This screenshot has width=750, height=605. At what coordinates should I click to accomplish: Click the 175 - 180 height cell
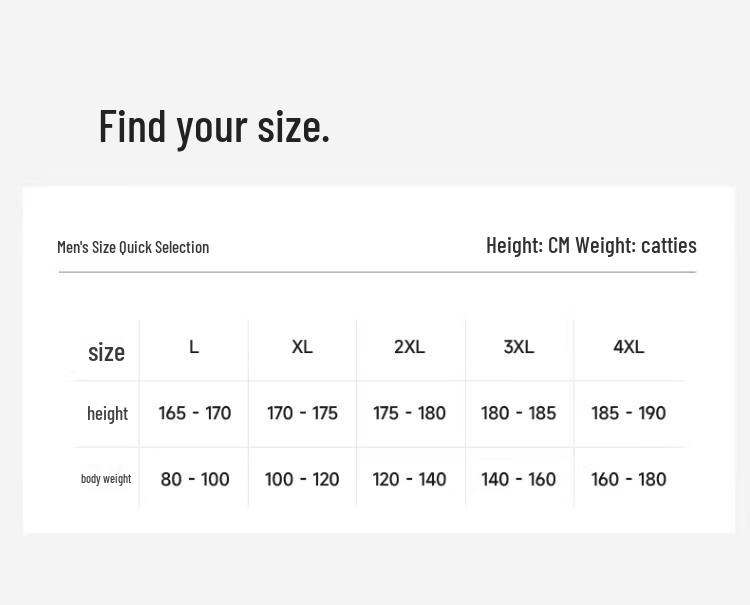click(x=410, y=413)
